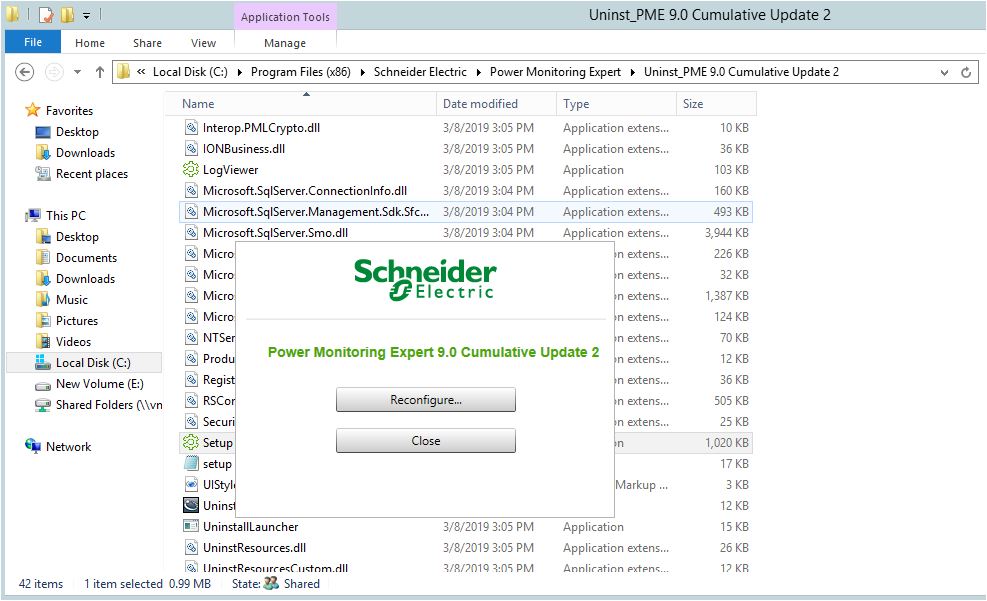Open the View ribbon tab

pos(203,43)
